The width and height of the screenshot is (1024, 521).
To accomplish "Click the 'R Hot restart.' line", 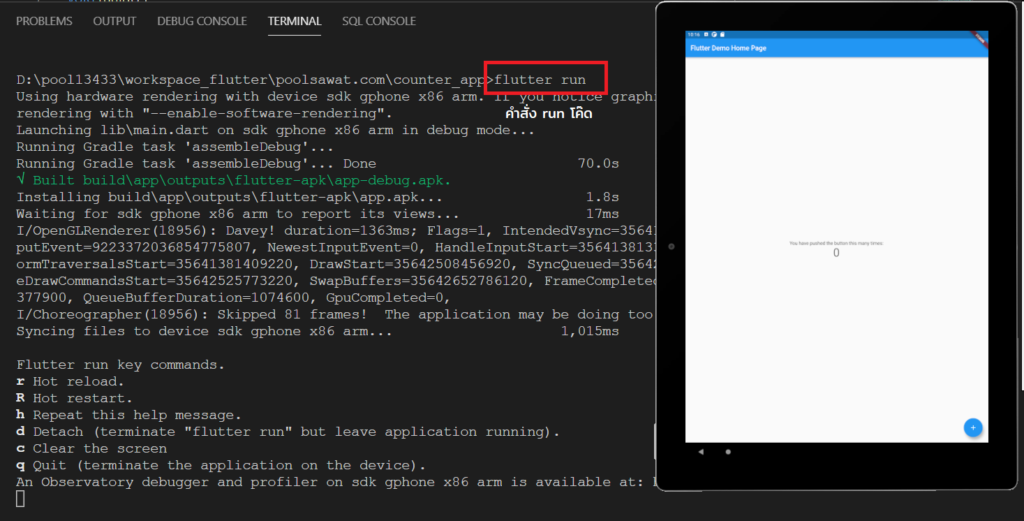I will (x=74, y=398).
